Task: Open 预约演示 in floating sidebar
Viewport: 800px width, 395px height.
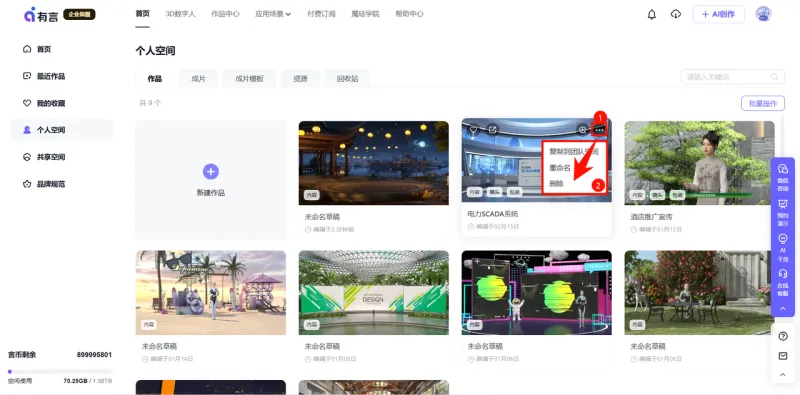Action: point(783,213)
